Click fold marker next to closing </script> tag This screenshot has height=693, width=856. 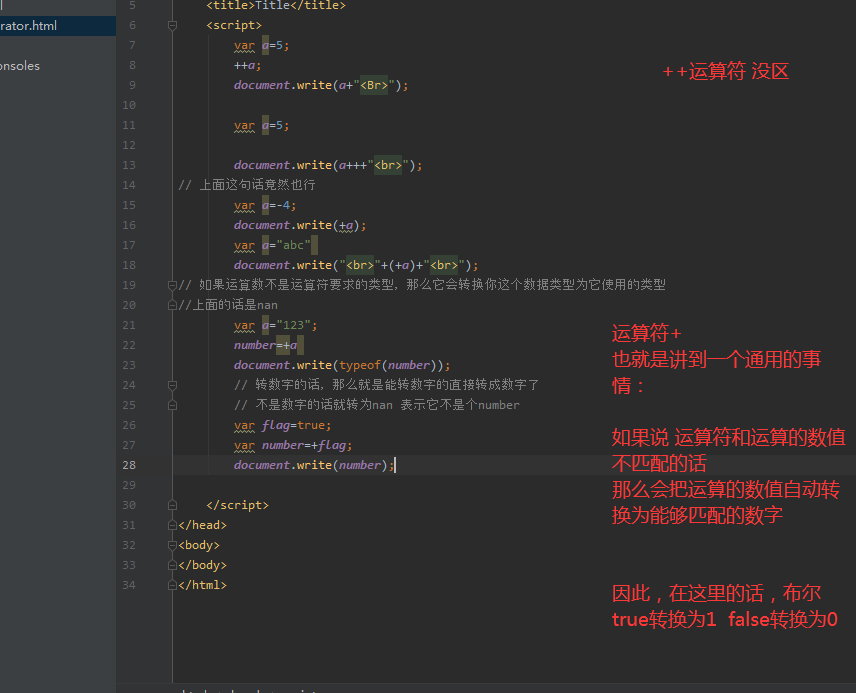(173, 505)
